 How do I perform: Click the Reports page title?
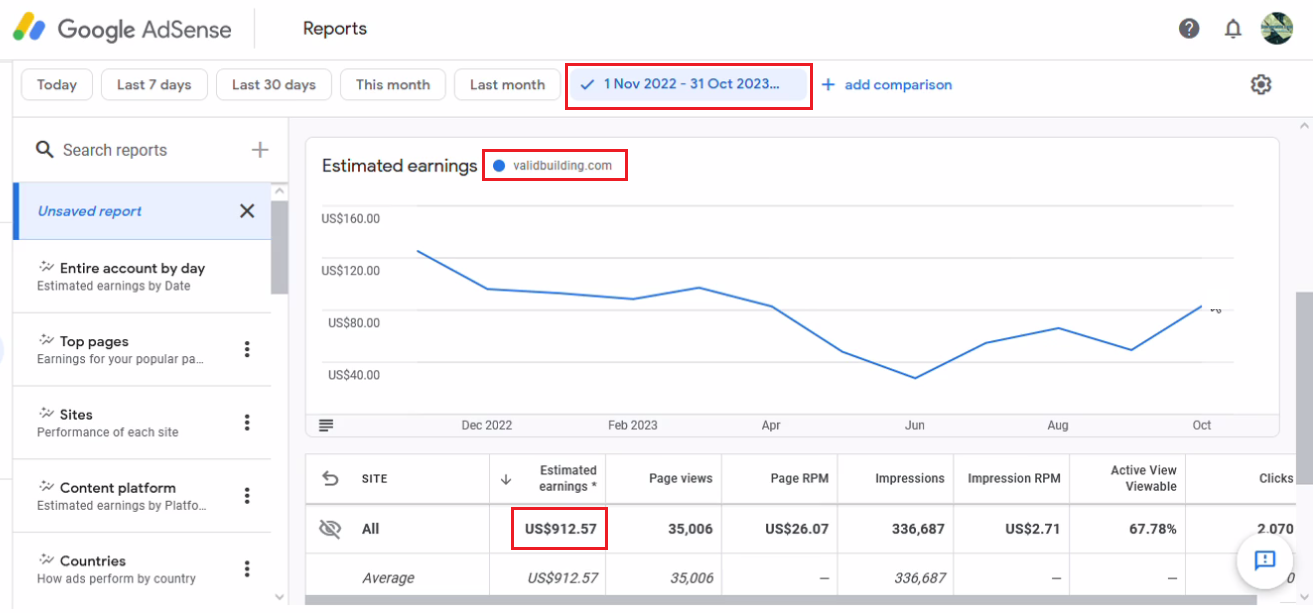pos(335,29)
